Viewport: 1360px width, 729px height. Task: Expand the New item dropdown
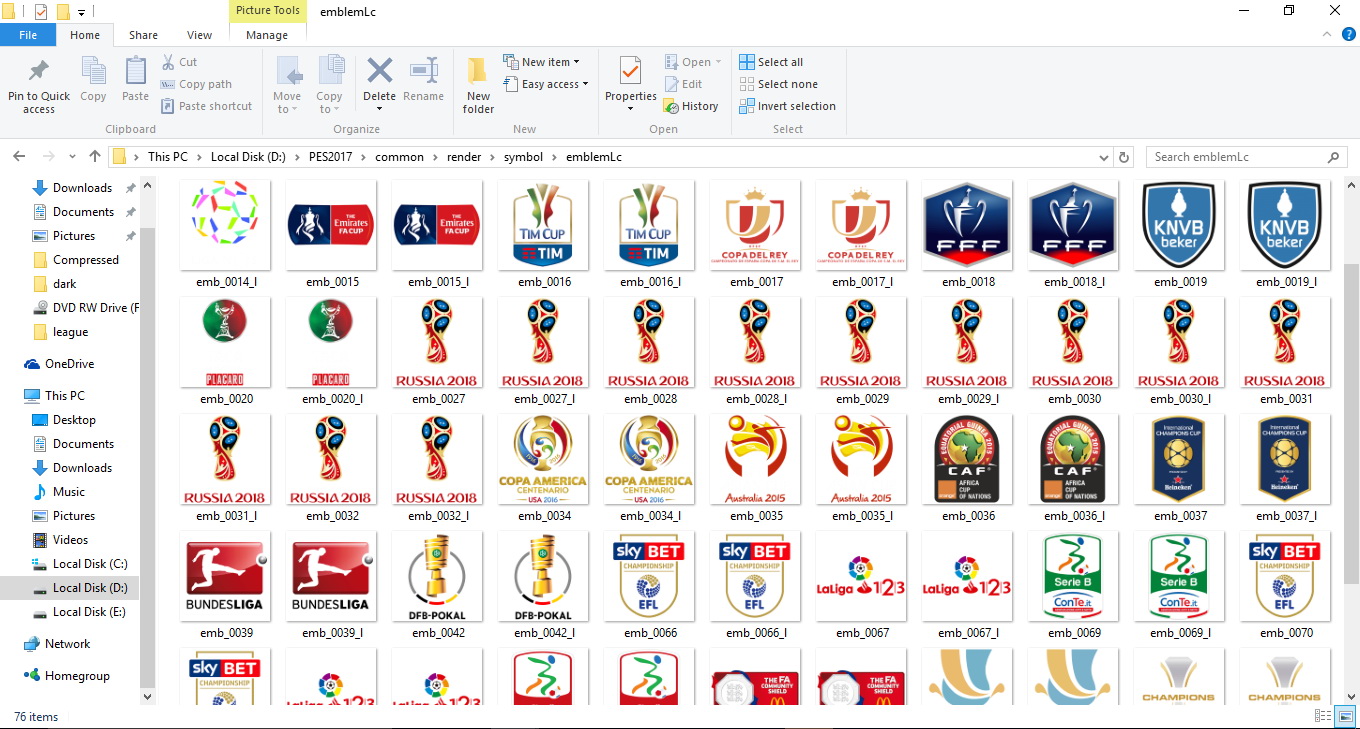[x=544, y=61]
